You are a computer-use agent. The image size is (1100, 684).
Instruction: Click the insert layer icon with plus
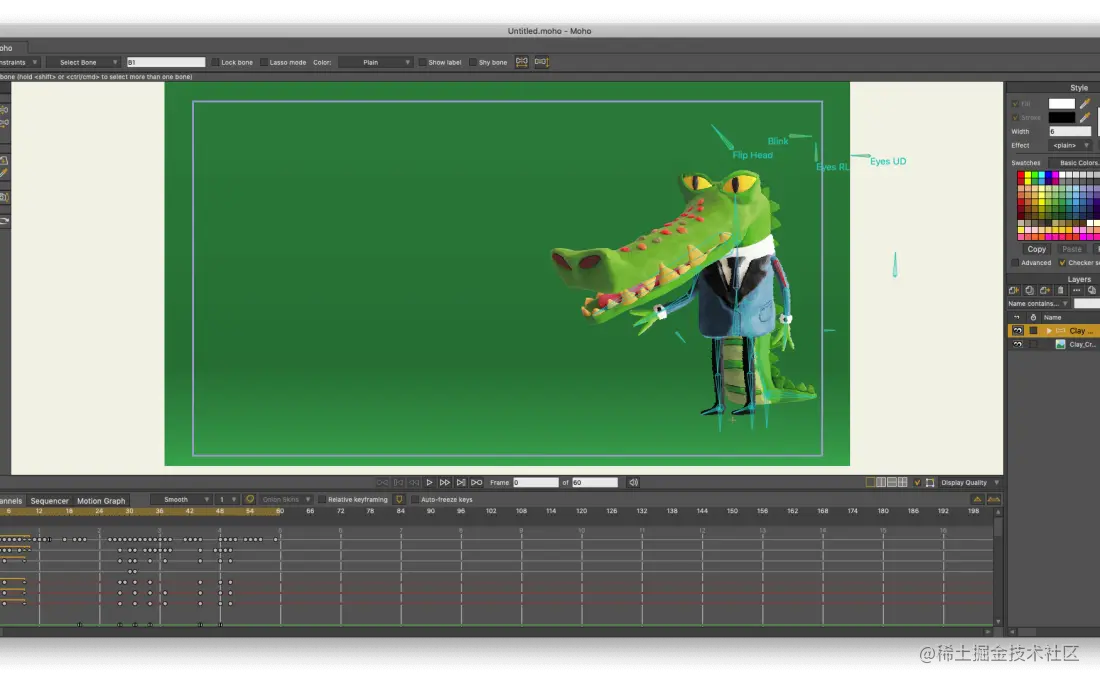coord(1045,290)
